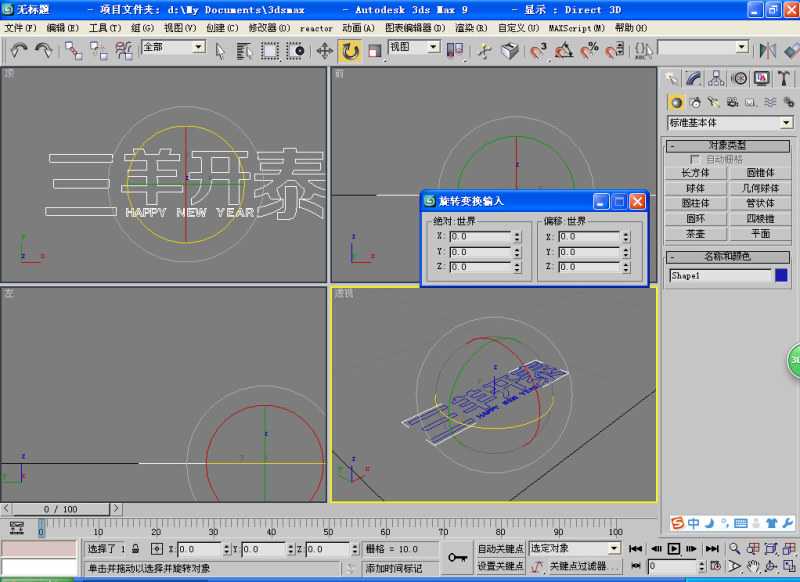Click the Select and Move tool
The height and width of the screenshot is (582, 800).
(x=324, y=50)
